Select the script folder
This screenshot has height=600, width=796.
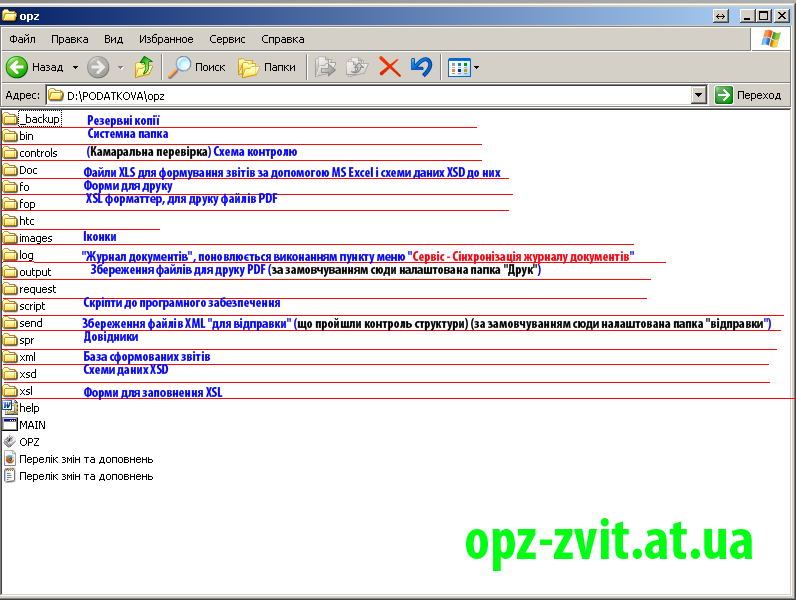point(24,306)
